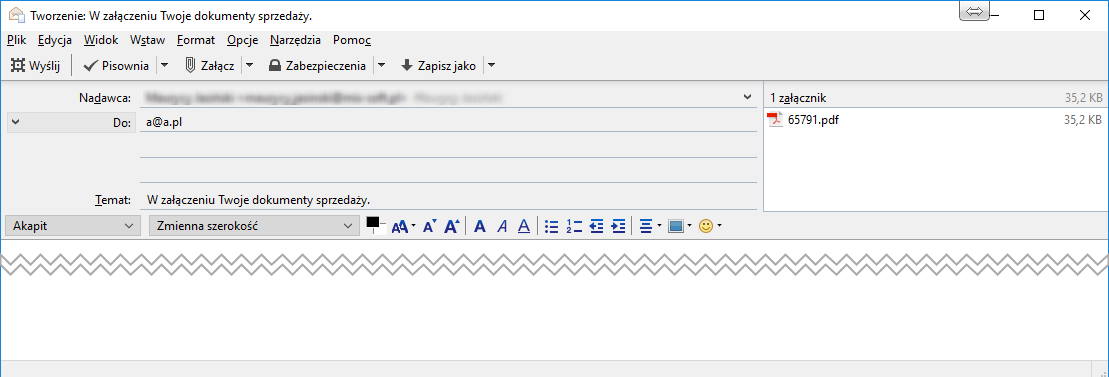Click the bold text formatting icon
1109x377 pixels.
[480, 226]
